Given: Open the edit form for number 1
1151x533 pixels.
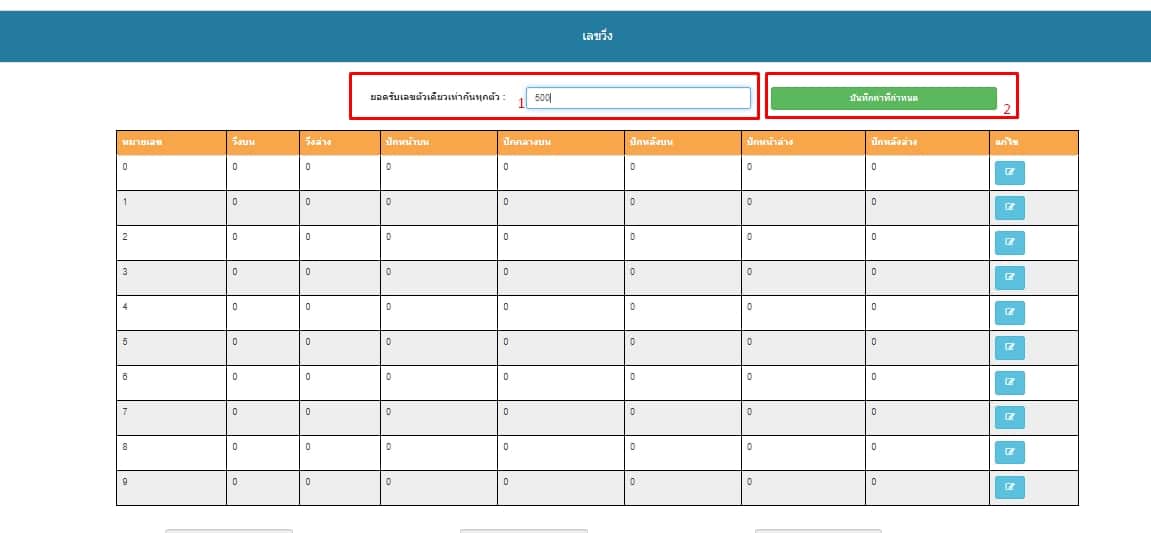Looking at the screenshot, I should [1009, 208].
